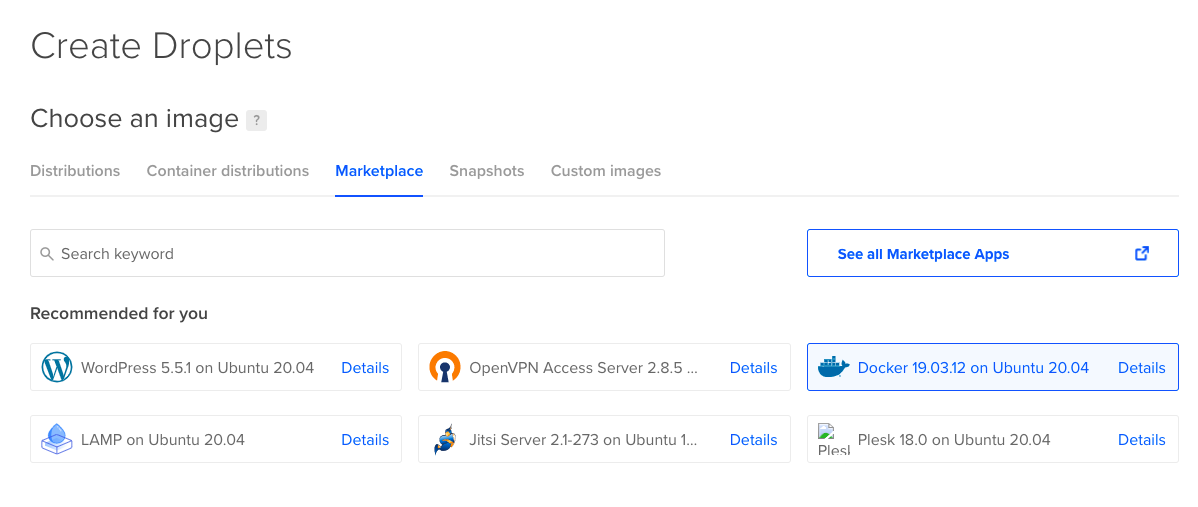The width and height of the screenshot is (1198, 507).
Task: Open Details for LAMP on Ubuntu
Action: coord(365,440)
